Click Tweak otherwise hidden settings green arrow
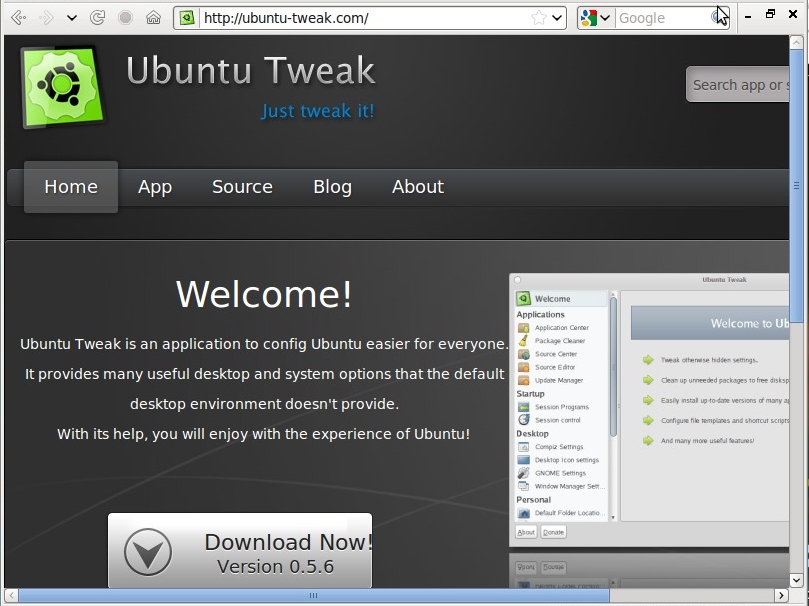The height and width of the screenshot is (606, 809). [x=648, y=360]
